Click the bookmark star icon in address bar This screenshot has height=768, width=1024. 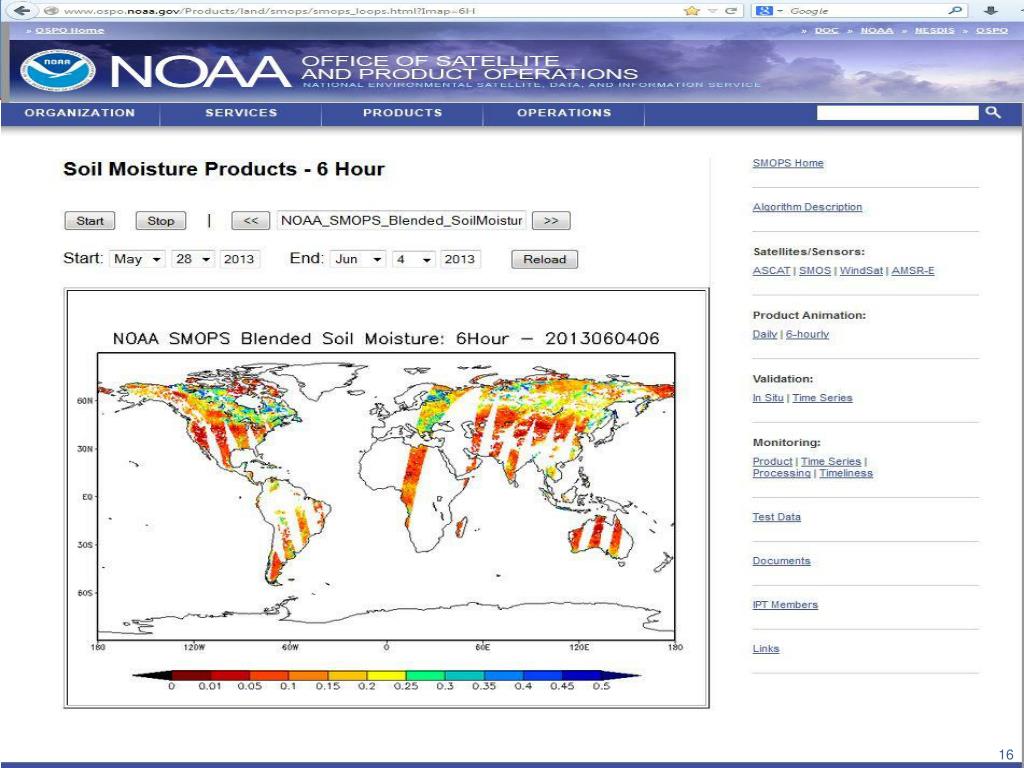[x=692, y=10]
